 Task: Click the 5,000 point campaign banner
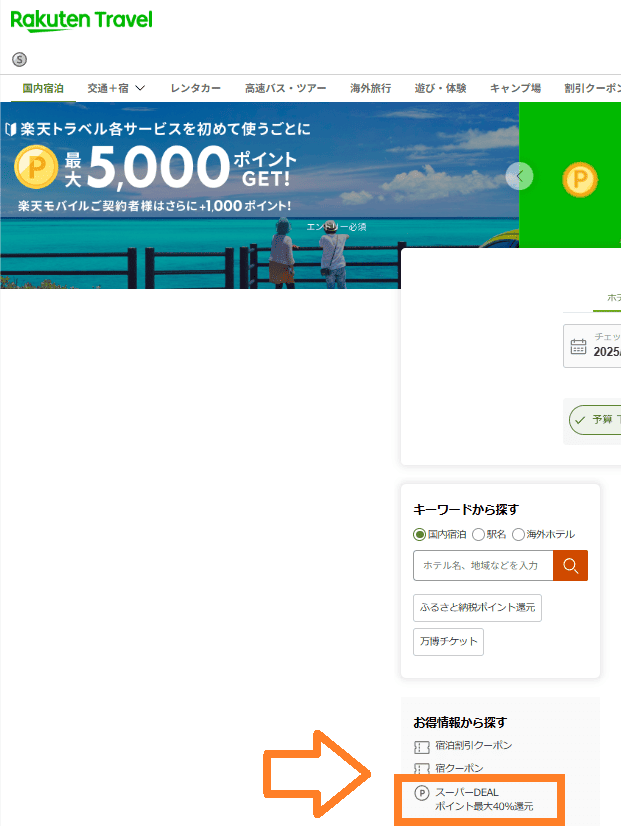click(259, 195)
